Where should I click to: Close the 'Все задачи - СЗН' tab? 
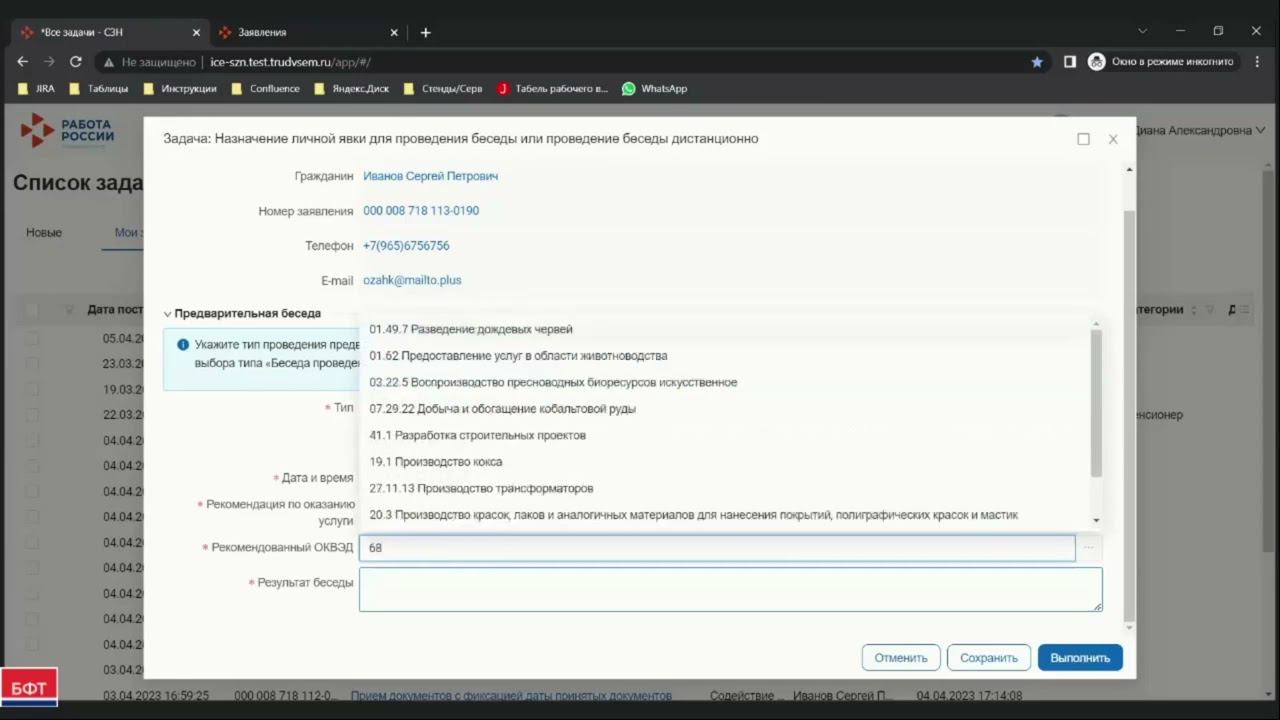pyautogui.click(x=196, y=32)
